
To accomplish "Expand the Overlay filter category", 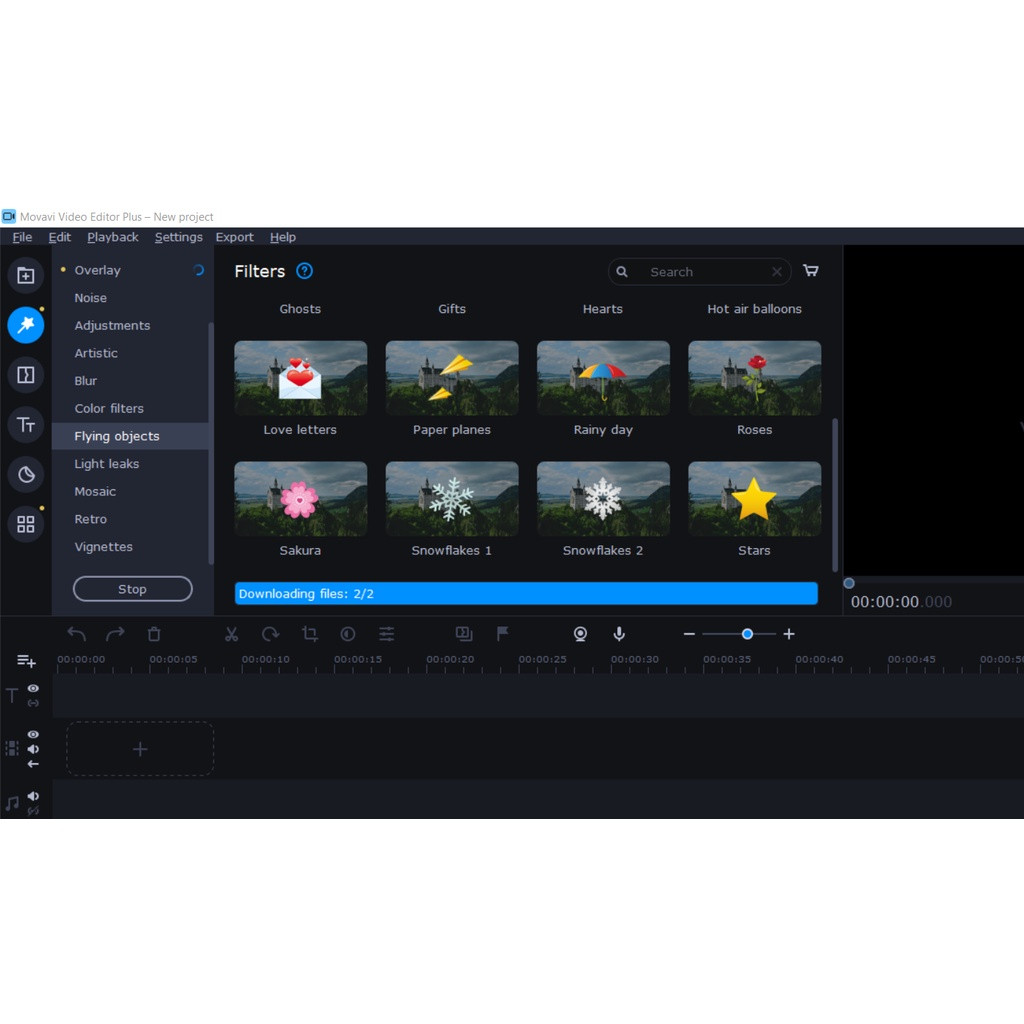I will [x=97, y=270].
